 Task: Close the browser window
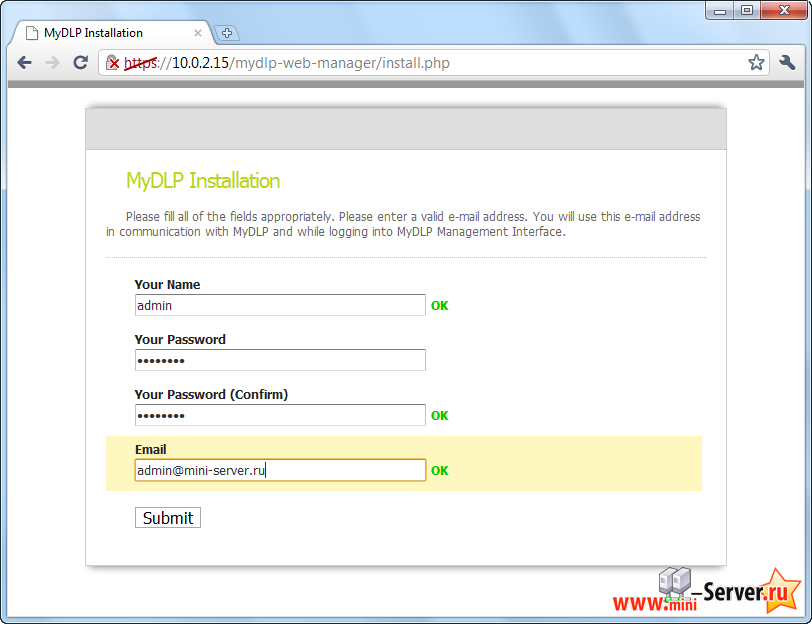784,11
